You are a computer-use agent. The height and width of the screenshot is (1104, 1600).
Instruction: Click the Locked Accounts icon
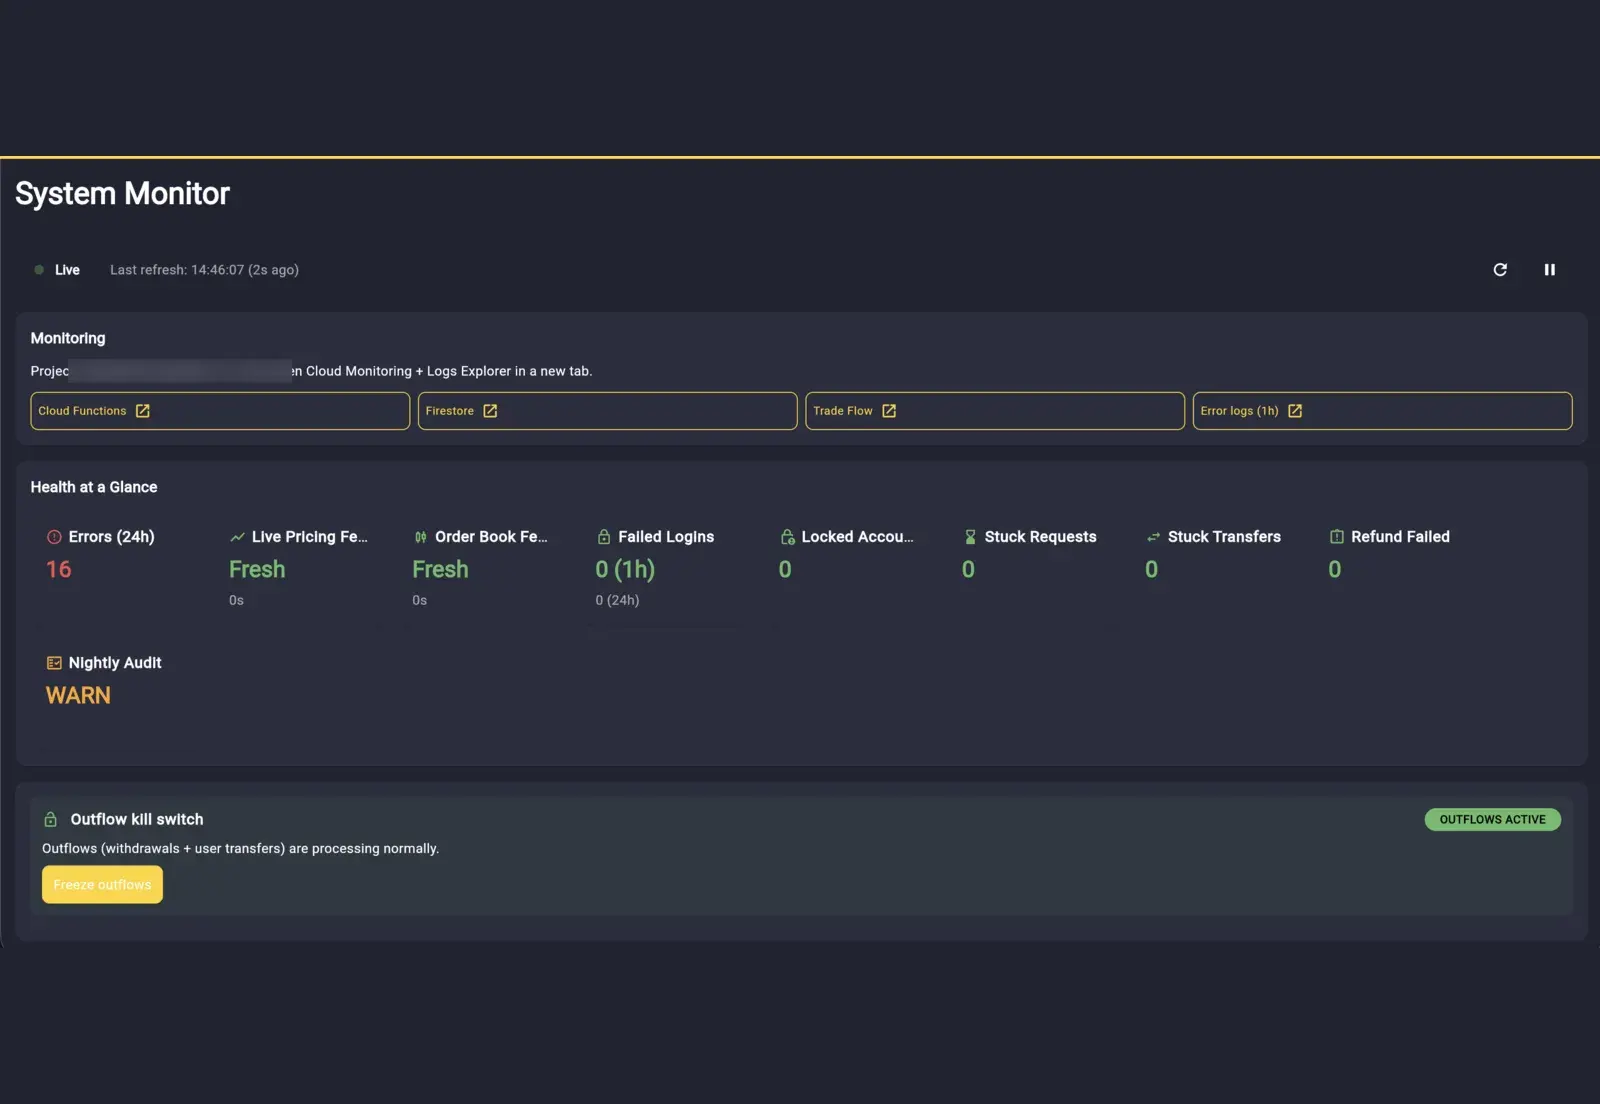(x=787, y=537)
